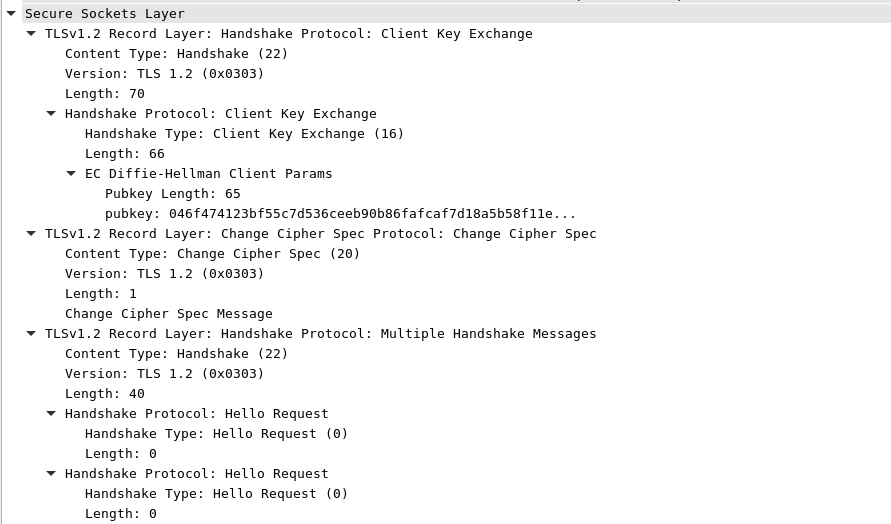Collapse the Change Cipher Spec record layer
This screenshot has width=891, height=524.
pos(31,233)
